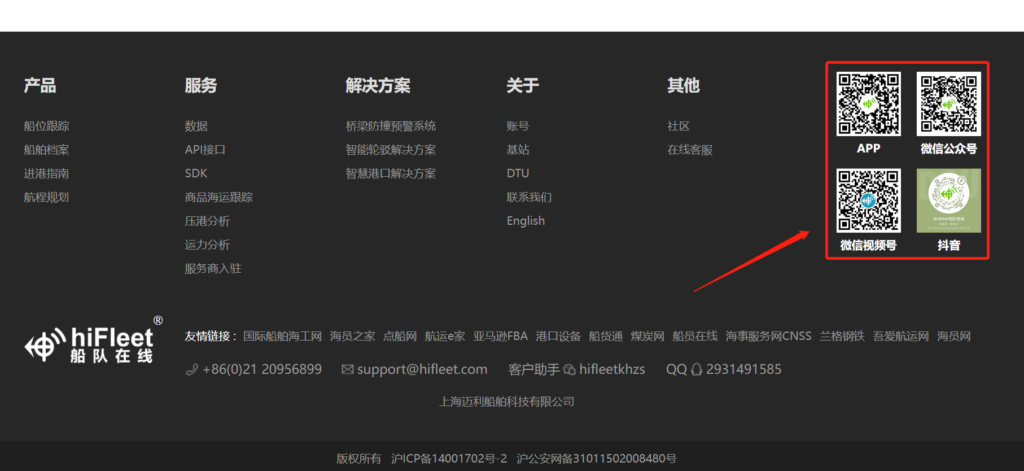The height and width of the screenshot is (471, 1024).
Task: Open 智慧港口解决方案 link
Action: [391, 173]
